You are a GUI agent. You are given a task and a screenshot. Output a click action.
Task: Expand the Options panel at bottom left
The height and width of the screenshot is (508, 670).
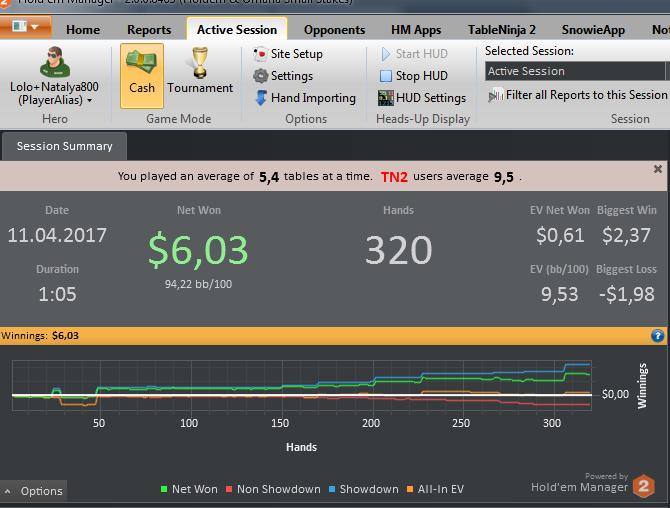(33, 491)
